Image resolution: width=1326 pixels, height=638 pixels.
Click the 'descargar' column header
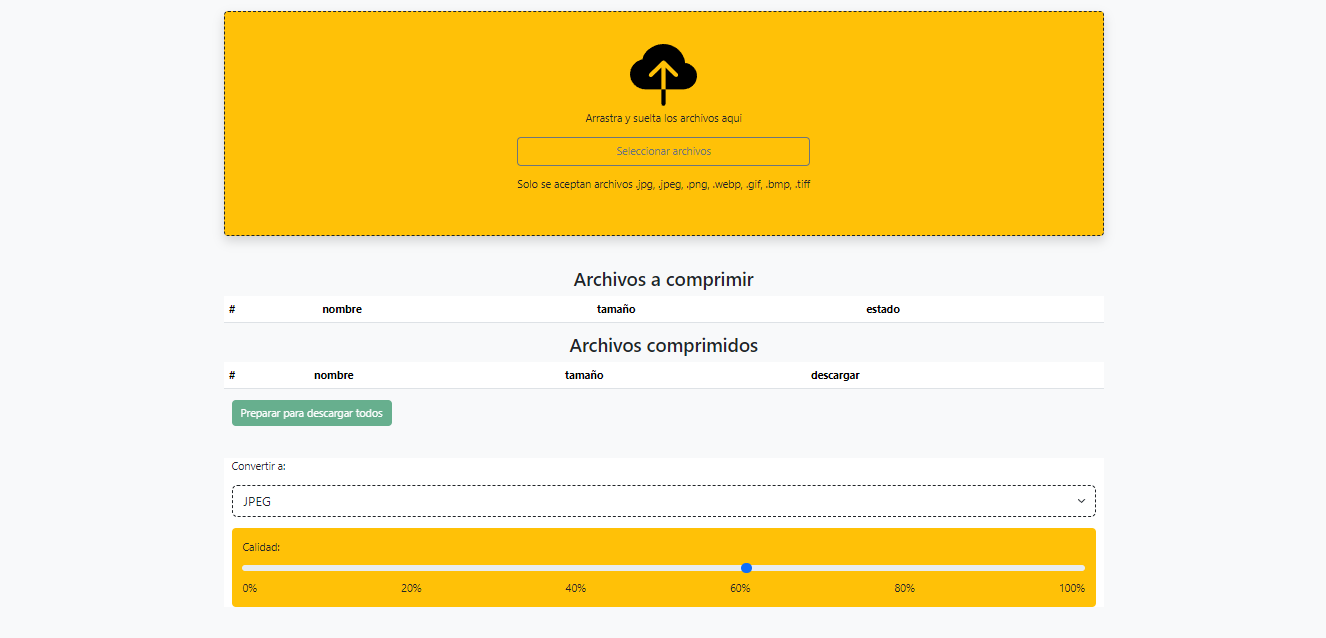click(835, 376)
